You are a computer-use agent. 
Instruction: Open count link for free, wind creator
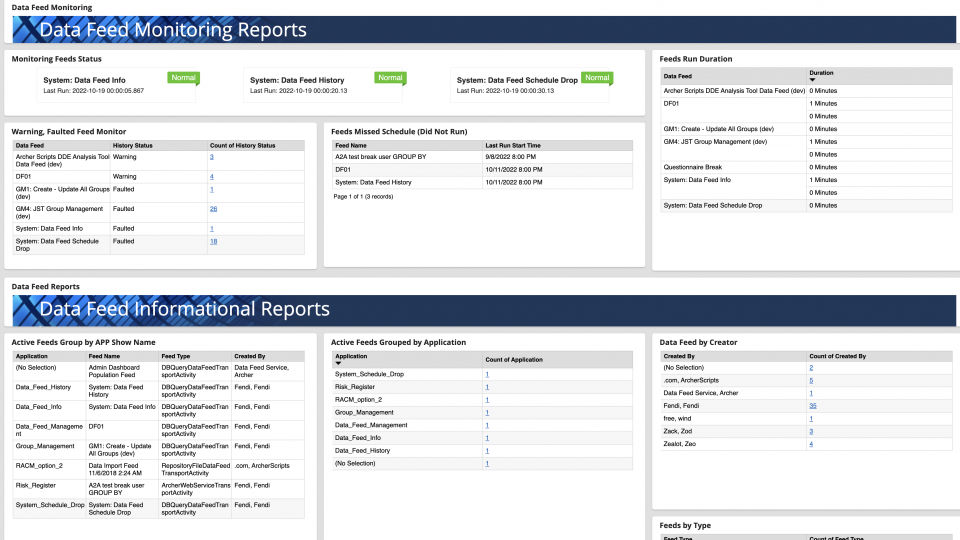click(811, 419)
